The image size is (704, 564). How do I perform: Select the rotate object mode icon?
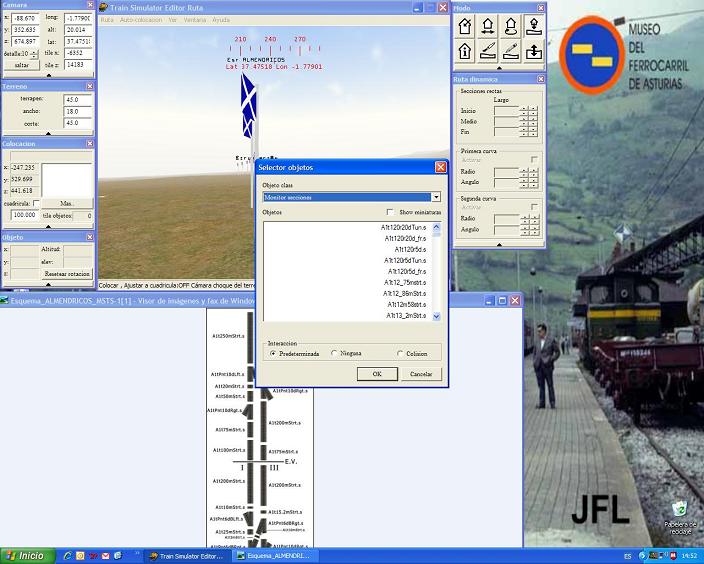pos(511,27)
